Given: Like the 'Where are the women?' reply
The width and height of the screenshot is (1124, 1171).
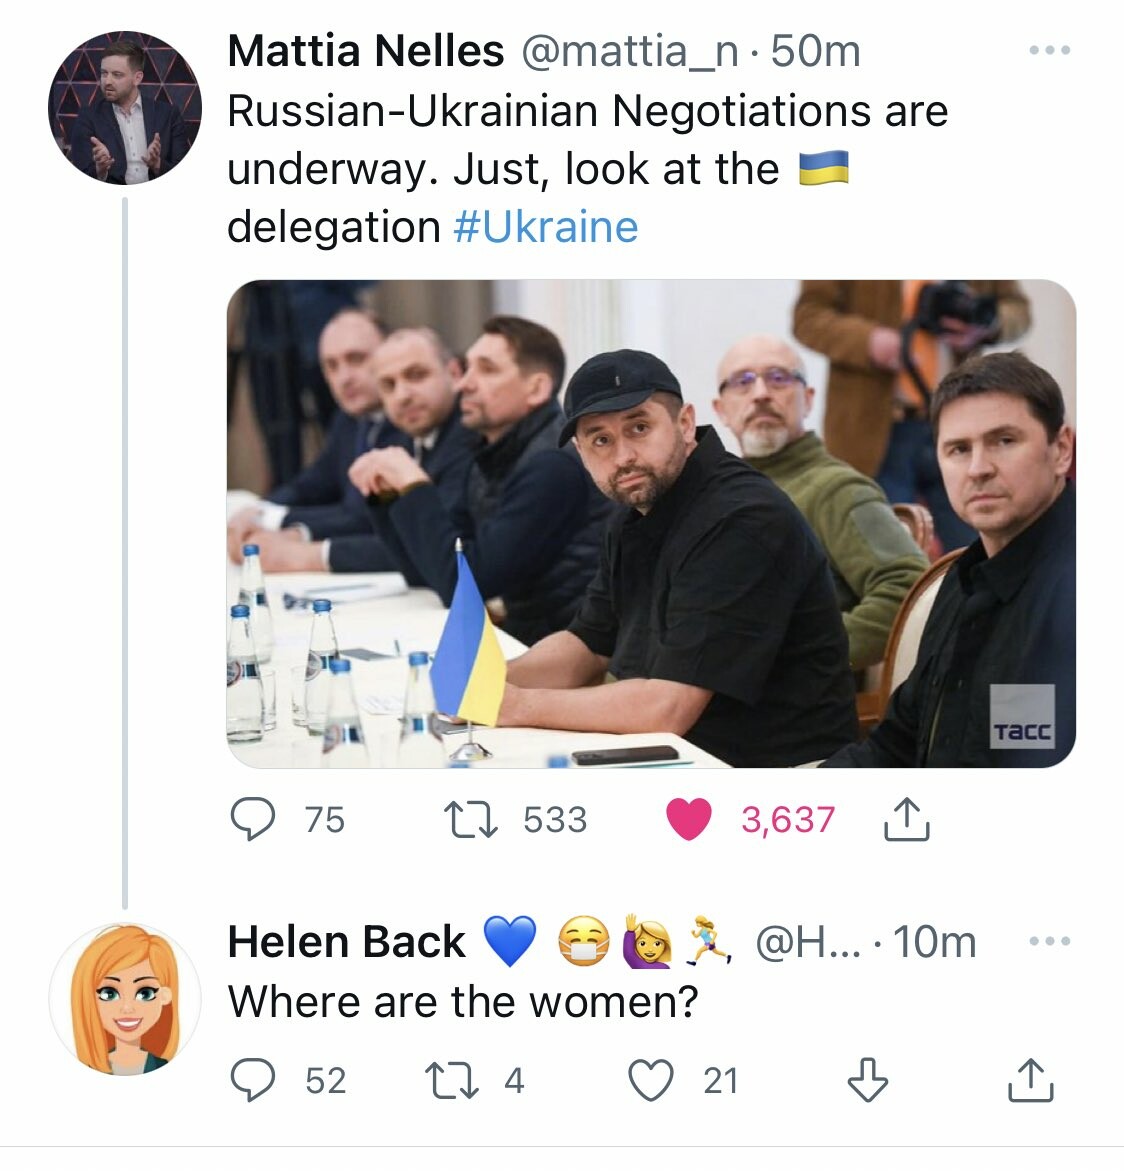Looking at the screenshot, I should pos(651,1081).
